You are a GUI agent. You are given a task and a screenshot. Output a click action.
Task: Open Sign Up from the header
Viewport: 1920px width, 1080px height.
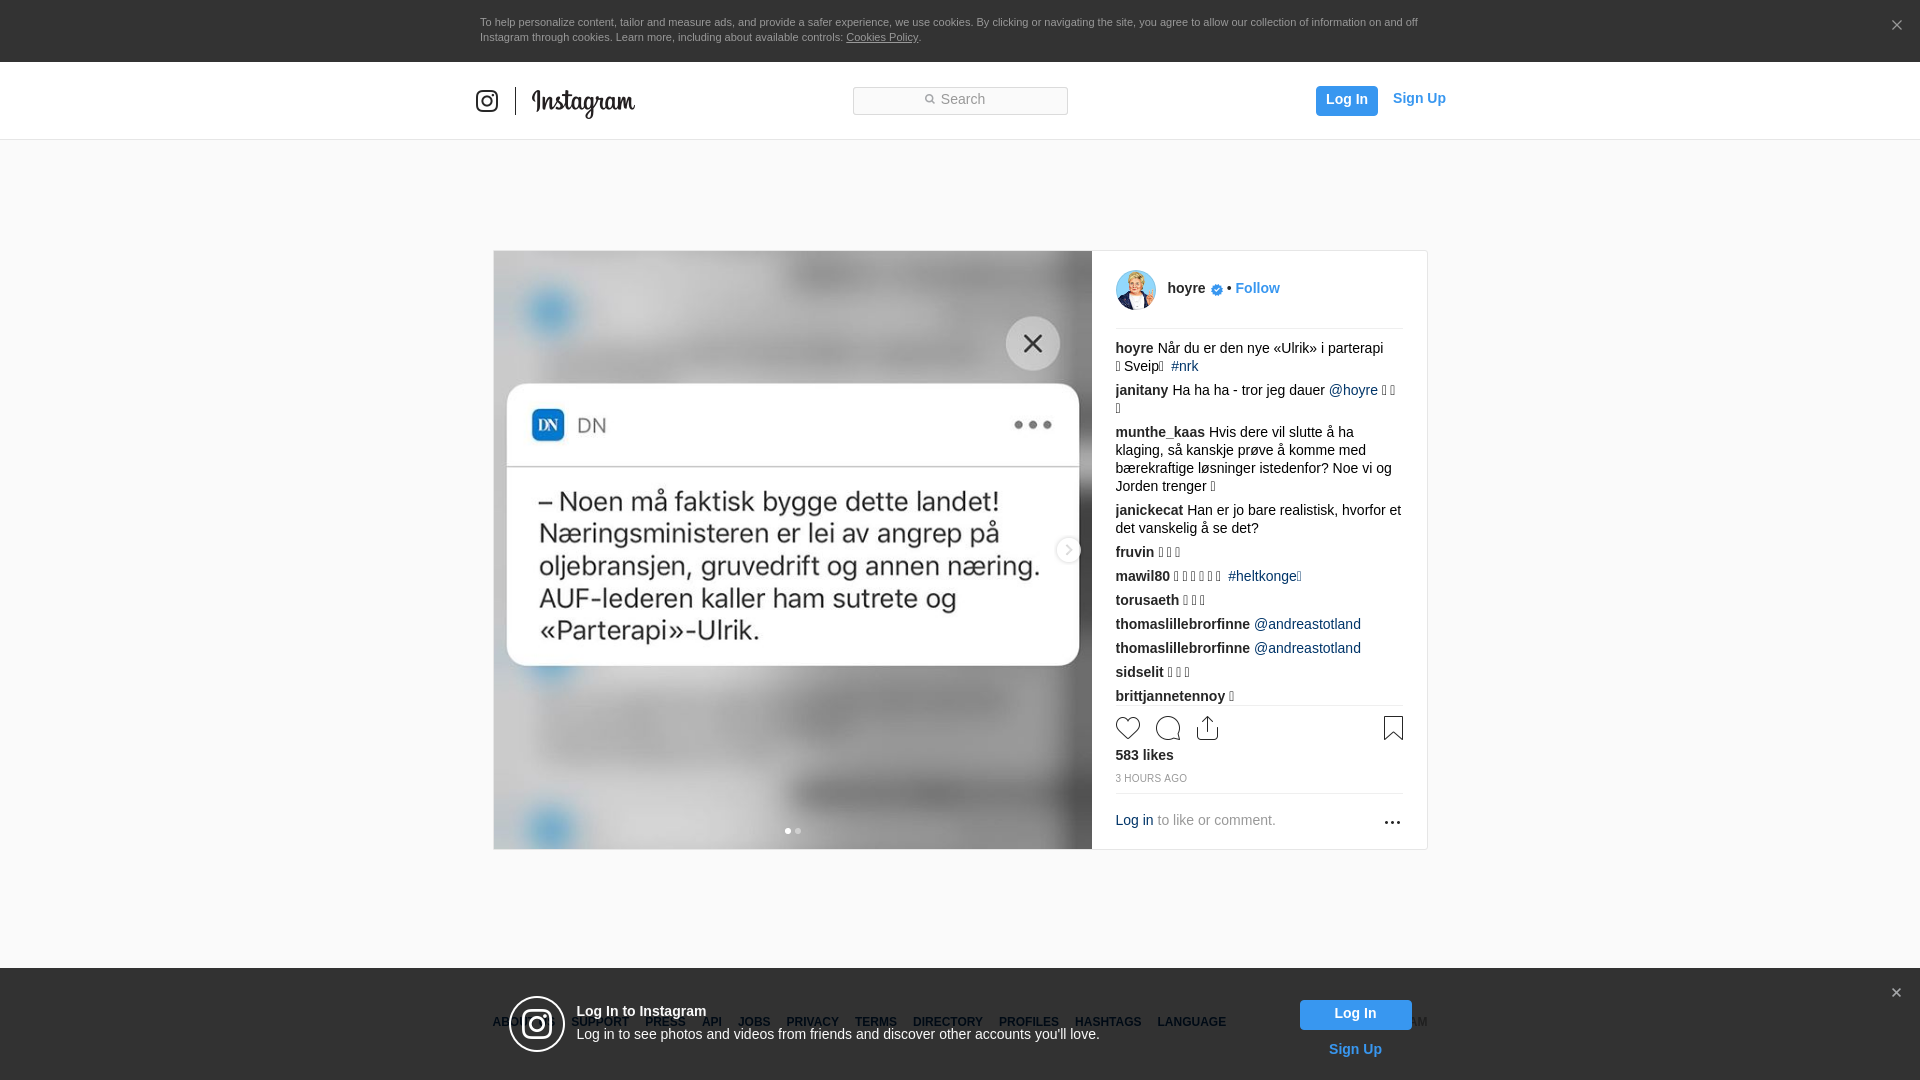coord(1419,98)
